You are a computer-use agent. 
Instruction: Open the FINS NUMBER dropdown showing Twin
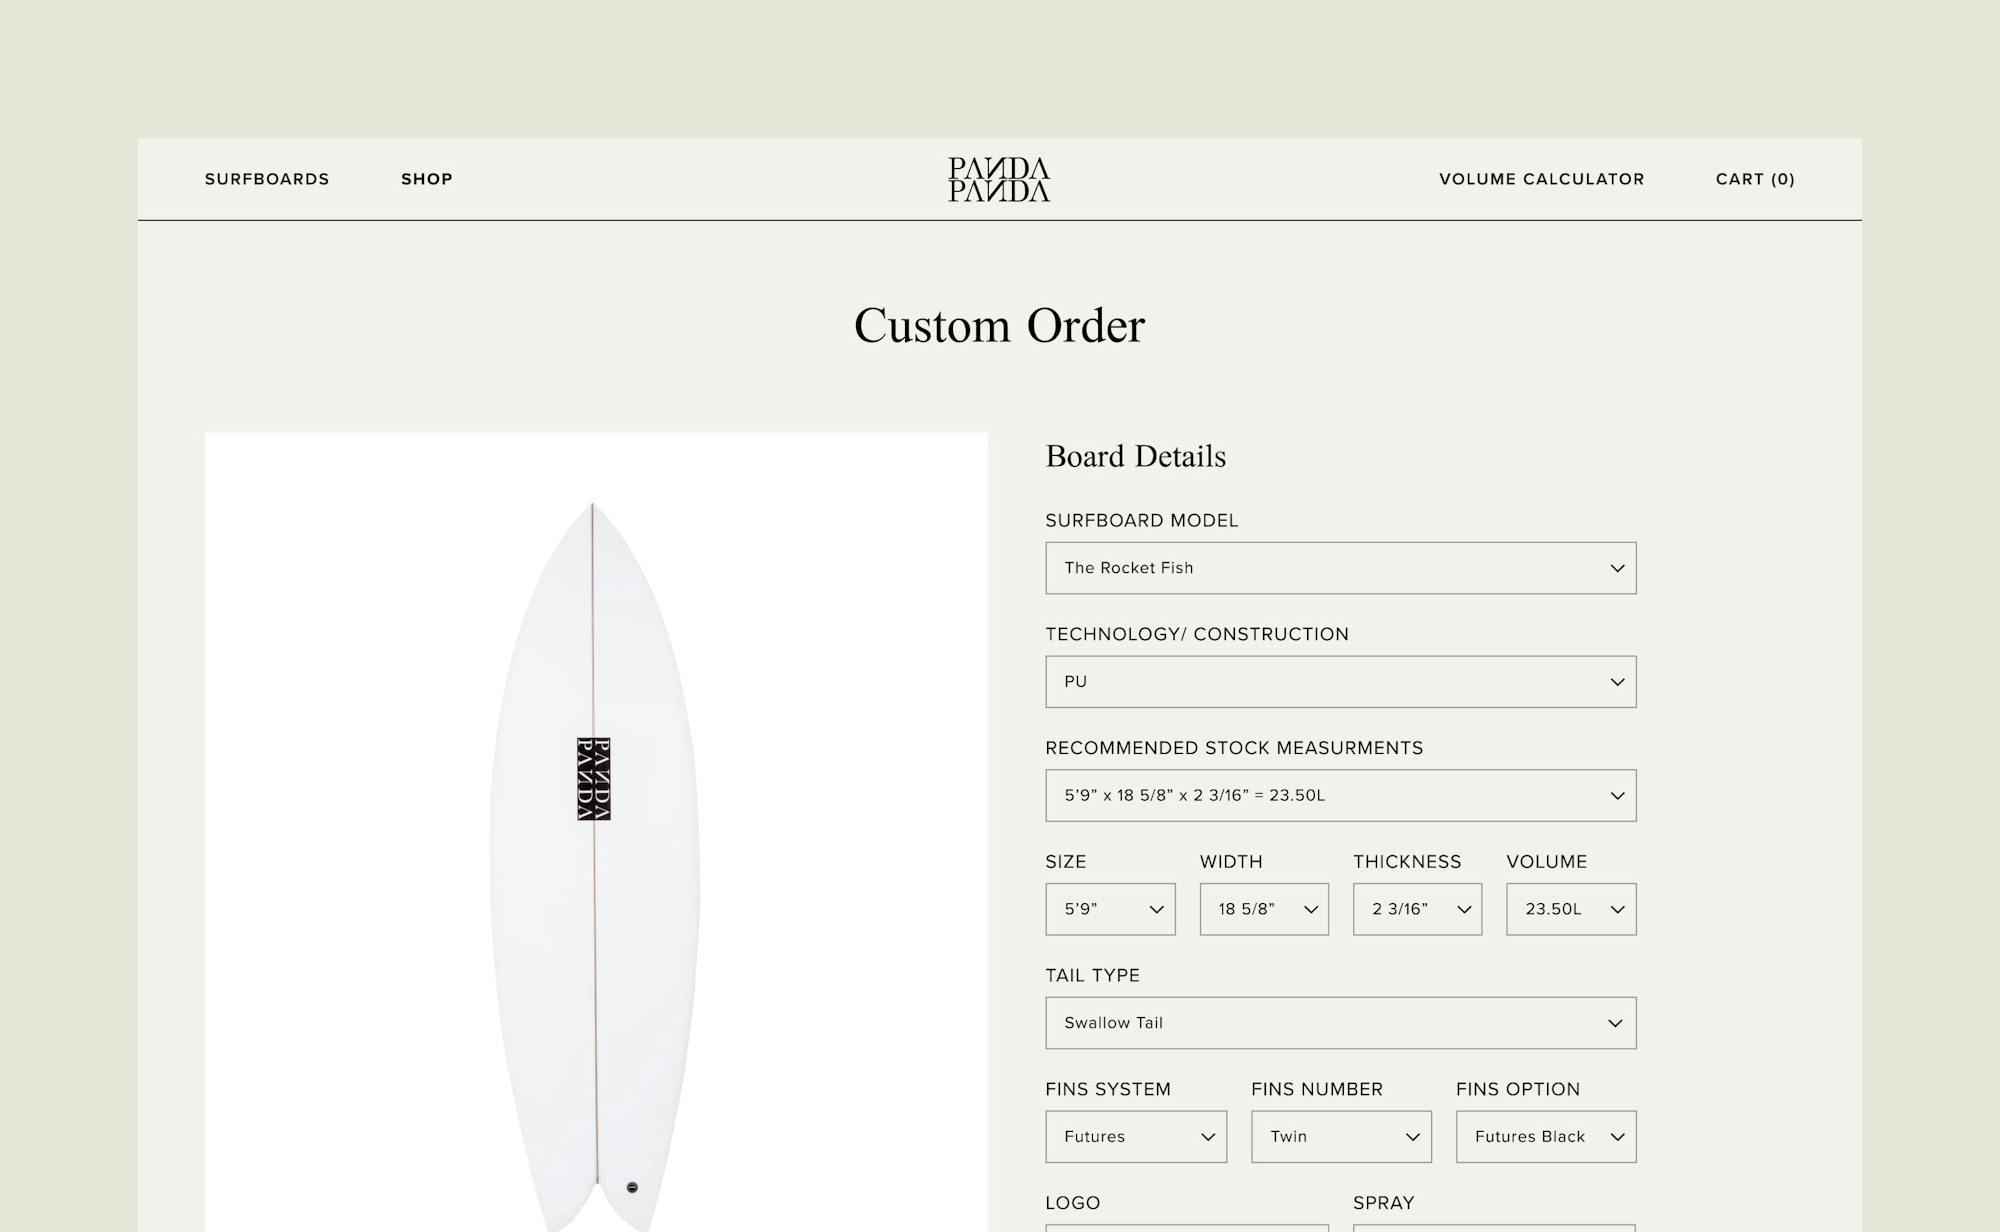(x=1340, y=1136)
